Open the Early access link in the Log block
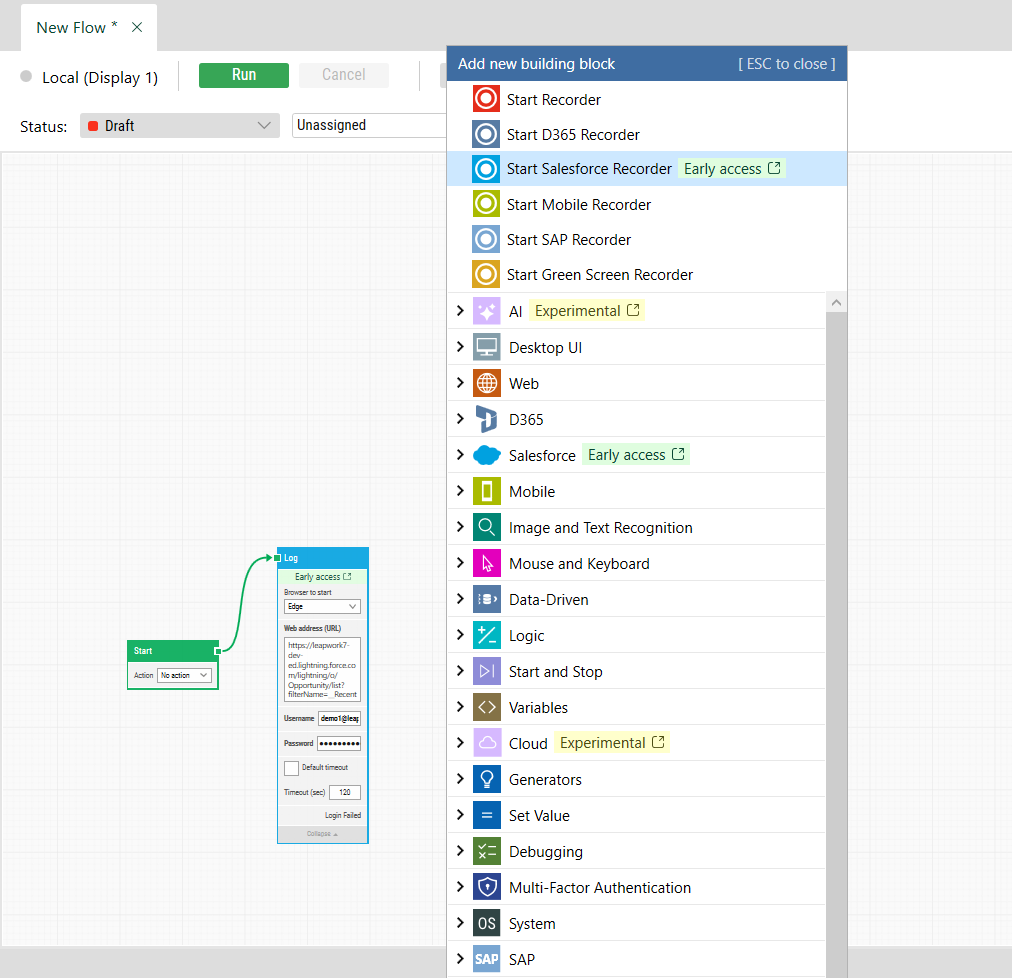Viewport: 1012px width, 978px height. [x=322, y=577]
